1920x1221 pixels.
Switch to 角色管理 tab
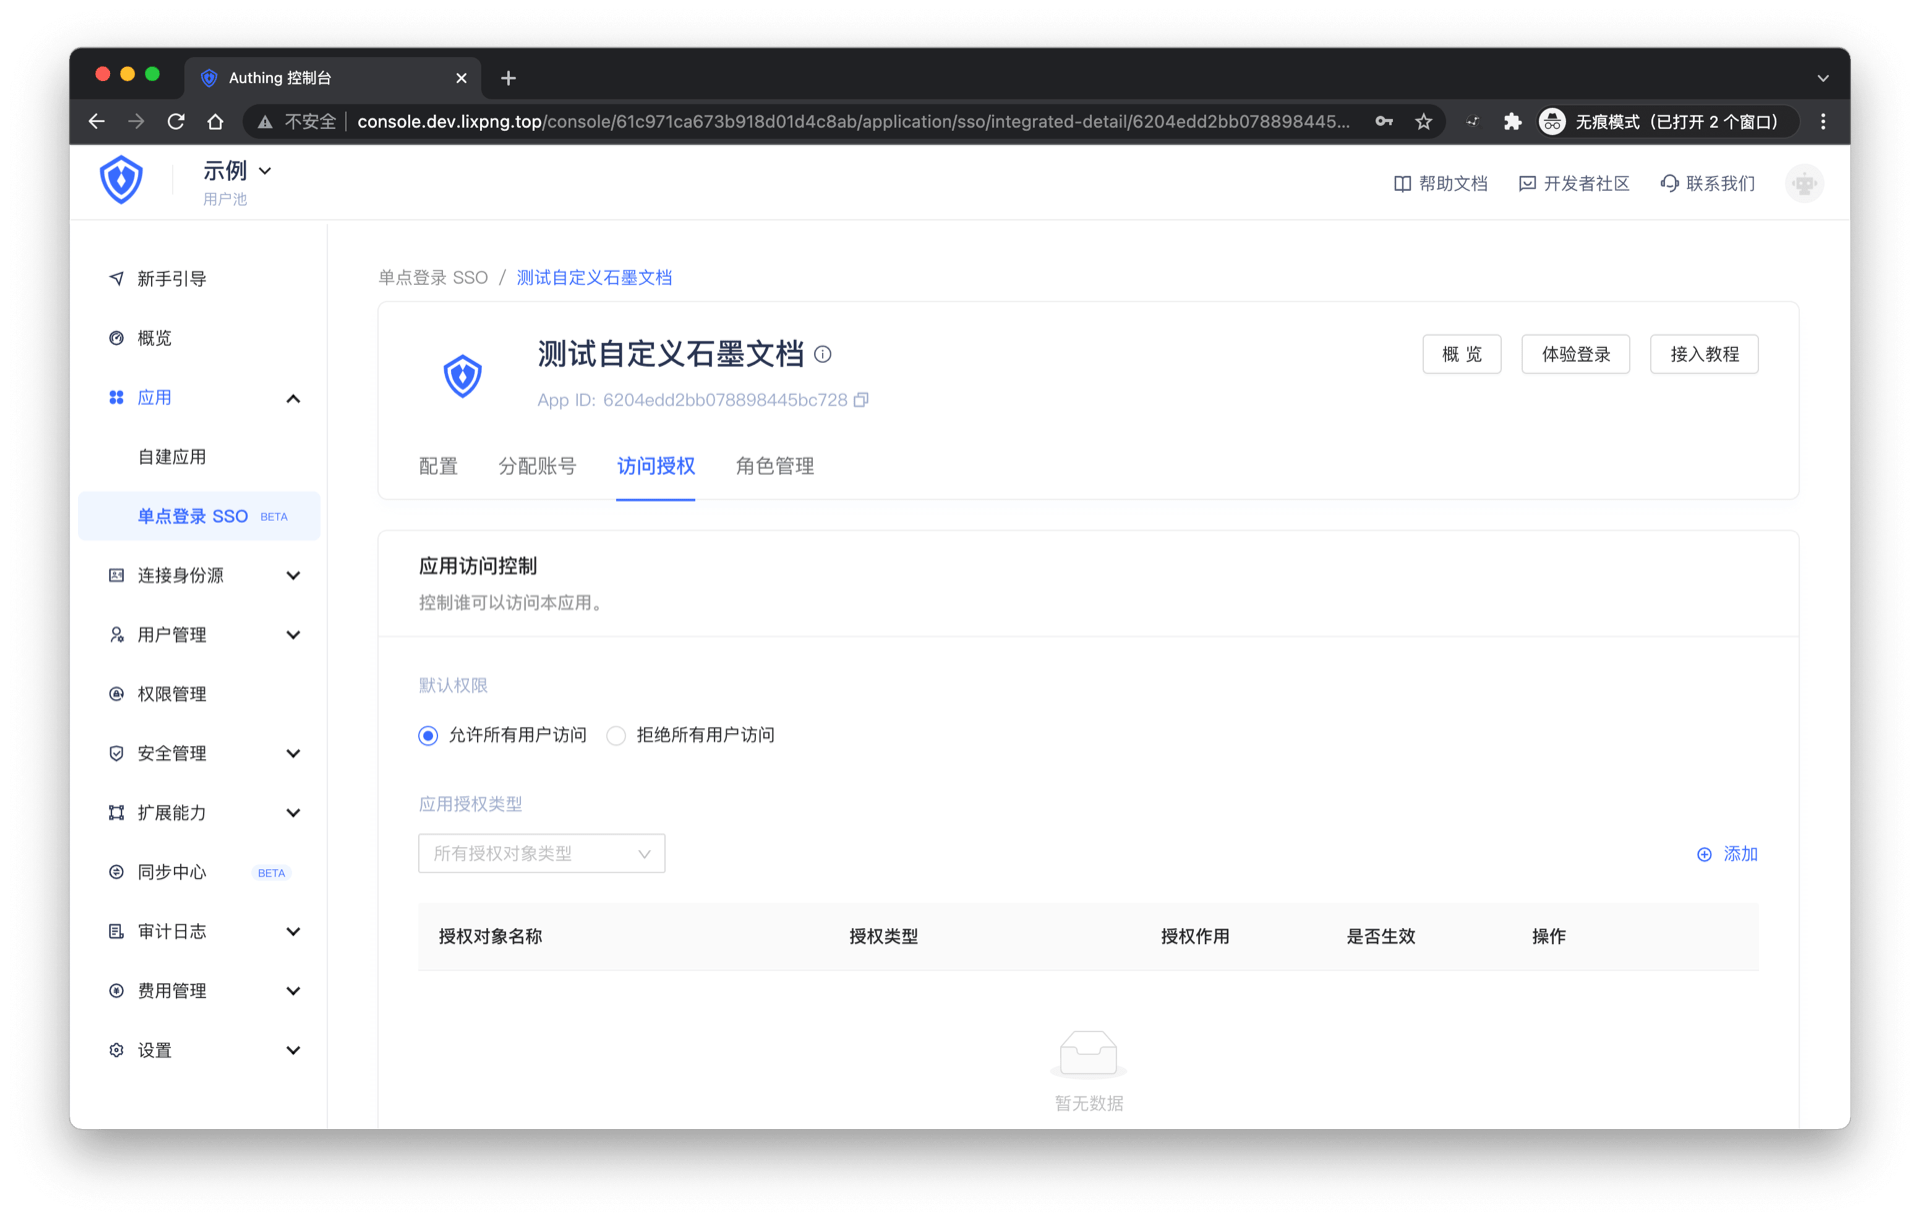click(x=775, y=466)
